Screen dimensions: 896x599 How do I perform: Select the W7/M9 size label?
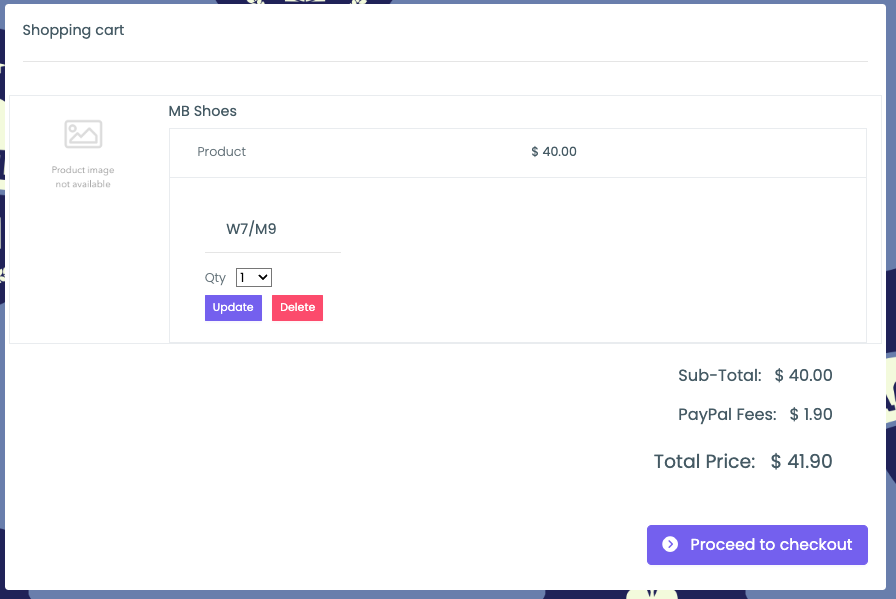[x=251, y=229]
